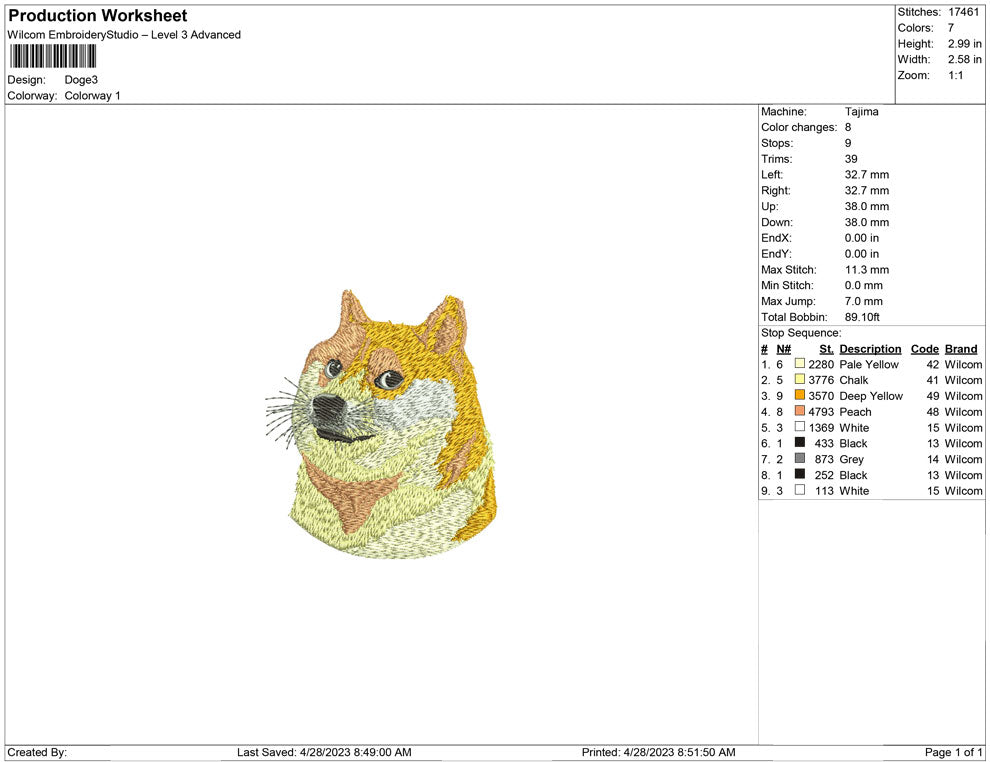Click the 'Printed: 4/28/2023 8:51:50 AM' text

click(659, 752)
